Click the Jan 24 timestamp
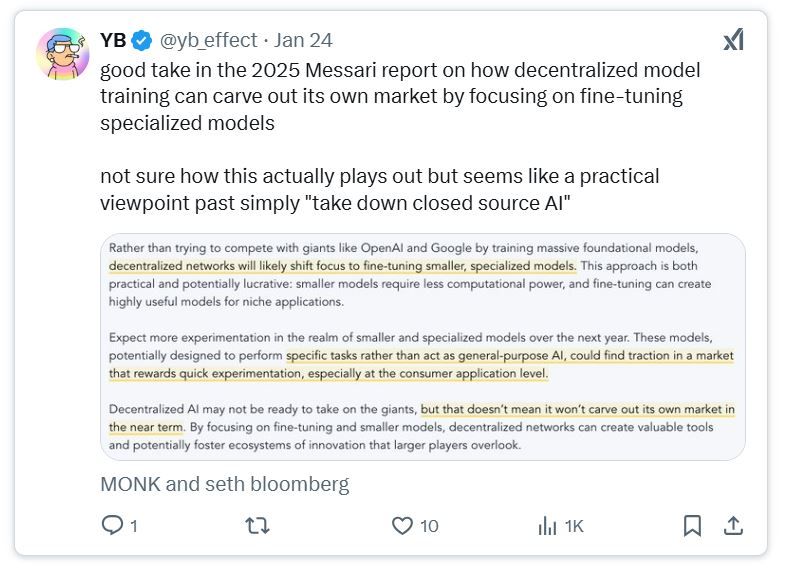 click(303, 41)
